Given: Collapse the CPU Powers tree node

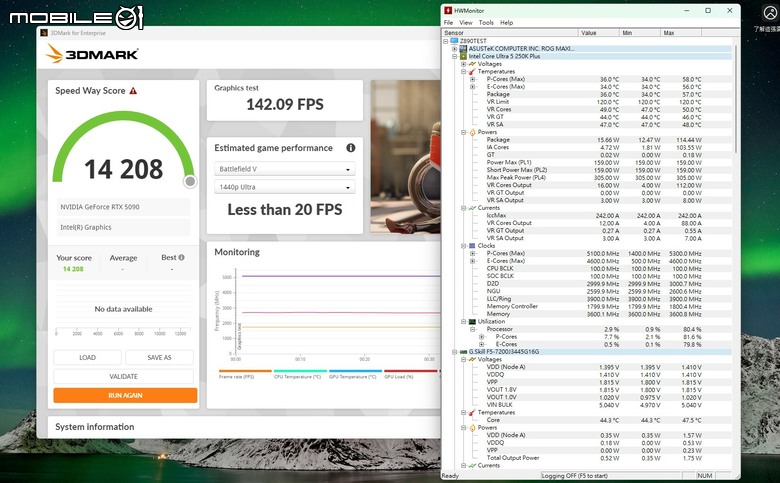Looking at the screenshot, I should tap(464, 132).
